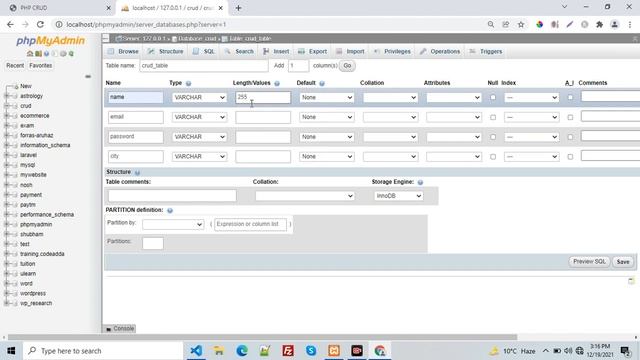The image size is (640, 360).
Task: Open share page icon in address bar
Action: coord(506,24)
